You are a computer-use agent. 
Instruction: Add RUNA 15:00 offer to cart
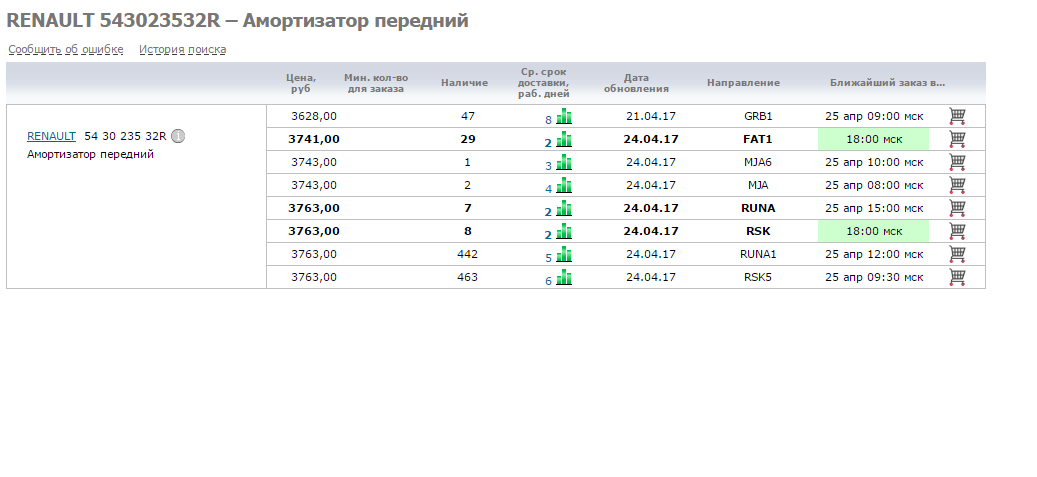(x=956, y=208)
